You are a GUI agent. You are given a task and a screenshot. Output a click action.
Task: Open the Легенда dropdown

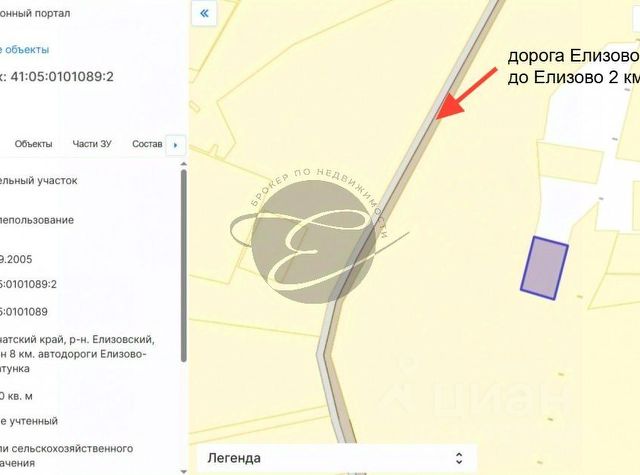point(337,458)
